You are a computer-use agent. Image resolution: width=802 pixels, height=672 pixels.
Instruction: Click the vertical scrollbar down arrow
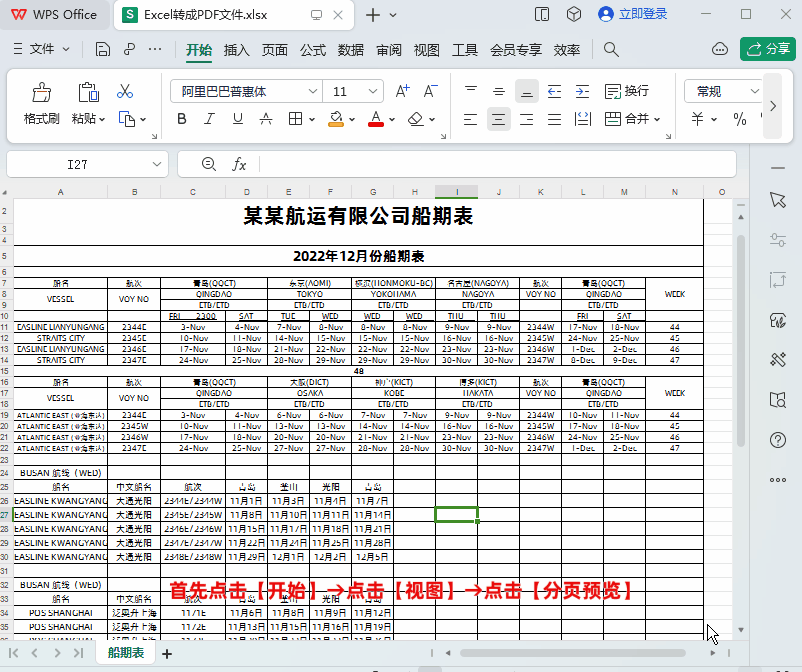(741, 630)
